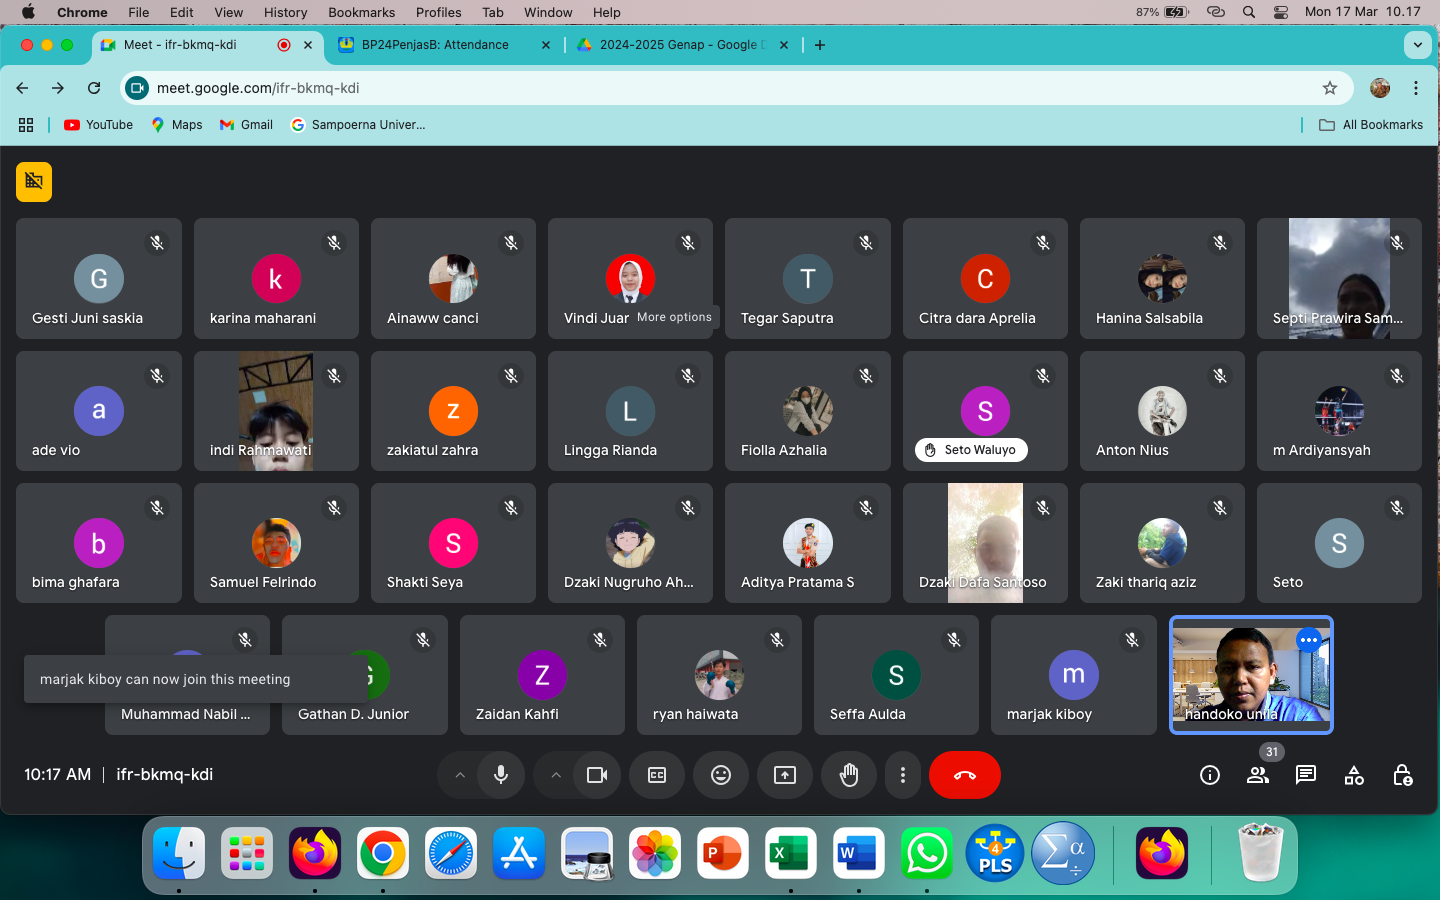Turn off the camera in the call bar
The height and width of the screenshot is (900, 1440).
click(x=597, y=775)
